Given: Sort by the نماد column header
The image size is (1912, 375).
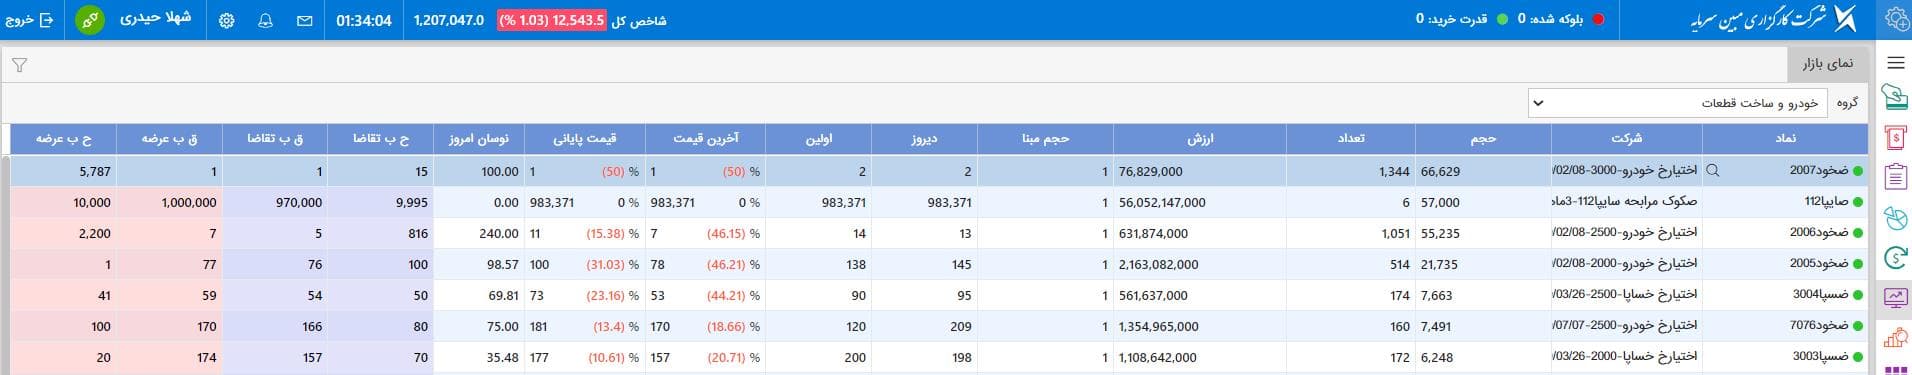Looking at the screenshot, I should [1785, 139].
